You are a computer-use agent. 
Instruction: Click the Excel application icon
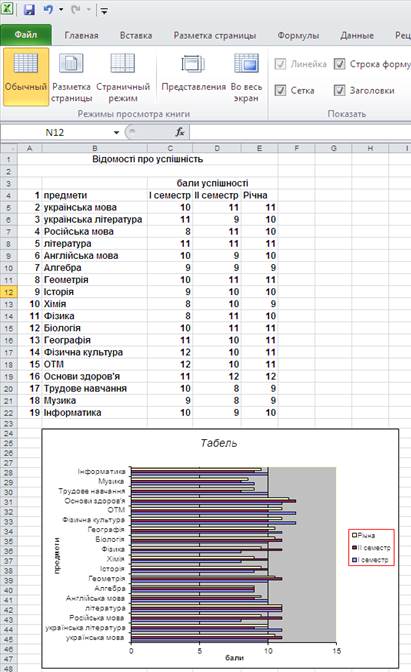8,9
